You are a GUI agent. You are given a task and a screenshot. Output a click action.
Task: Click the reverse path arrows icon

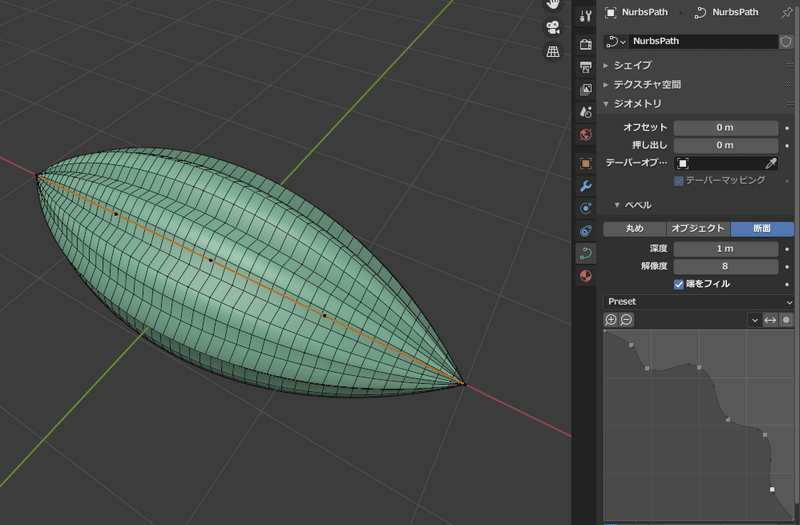pyautogui.click(x=770, y=320)
